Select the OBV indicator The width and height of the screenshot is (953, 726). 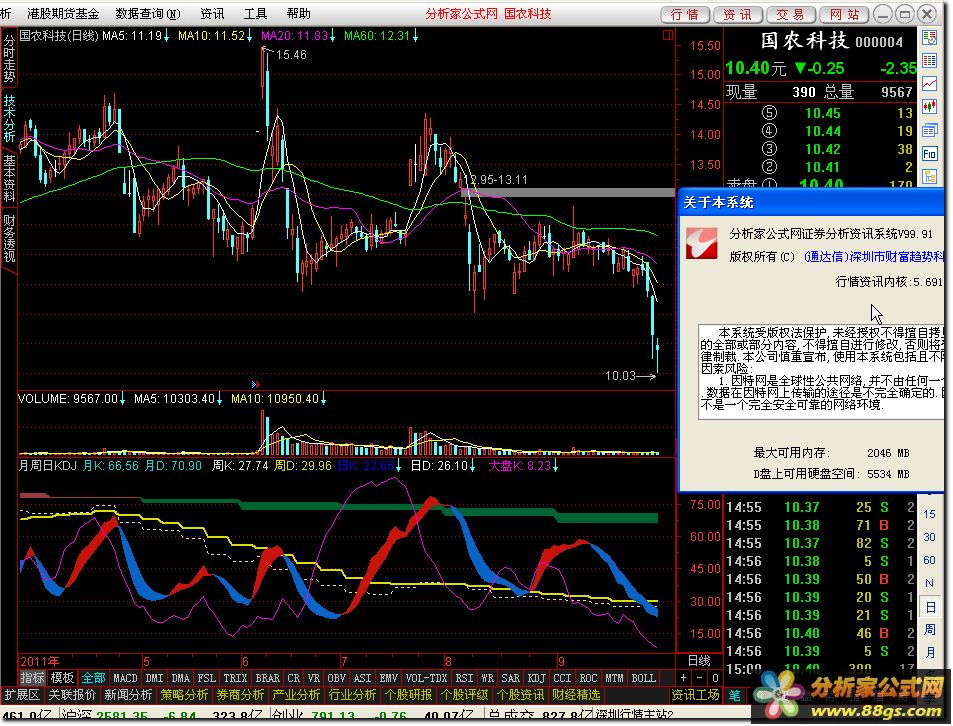pos(336,678)
